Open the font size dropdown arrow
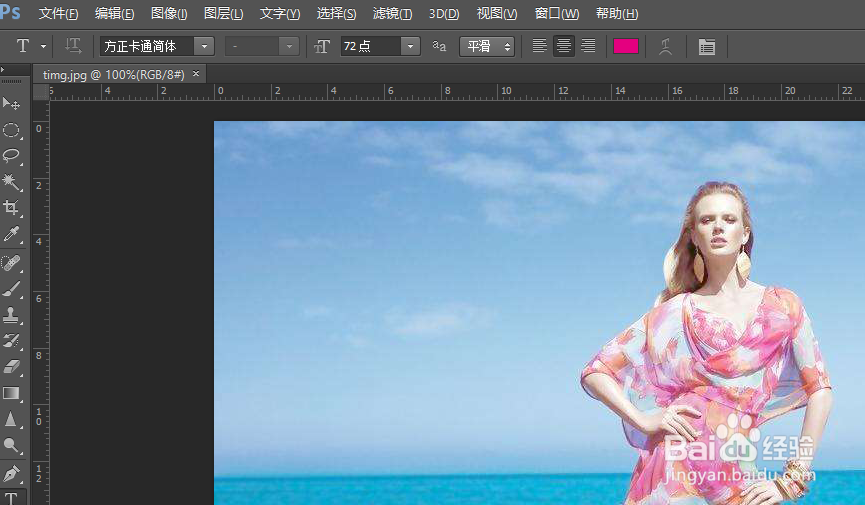Viewport: 865px width, 505px height. (x=410, y=46)
